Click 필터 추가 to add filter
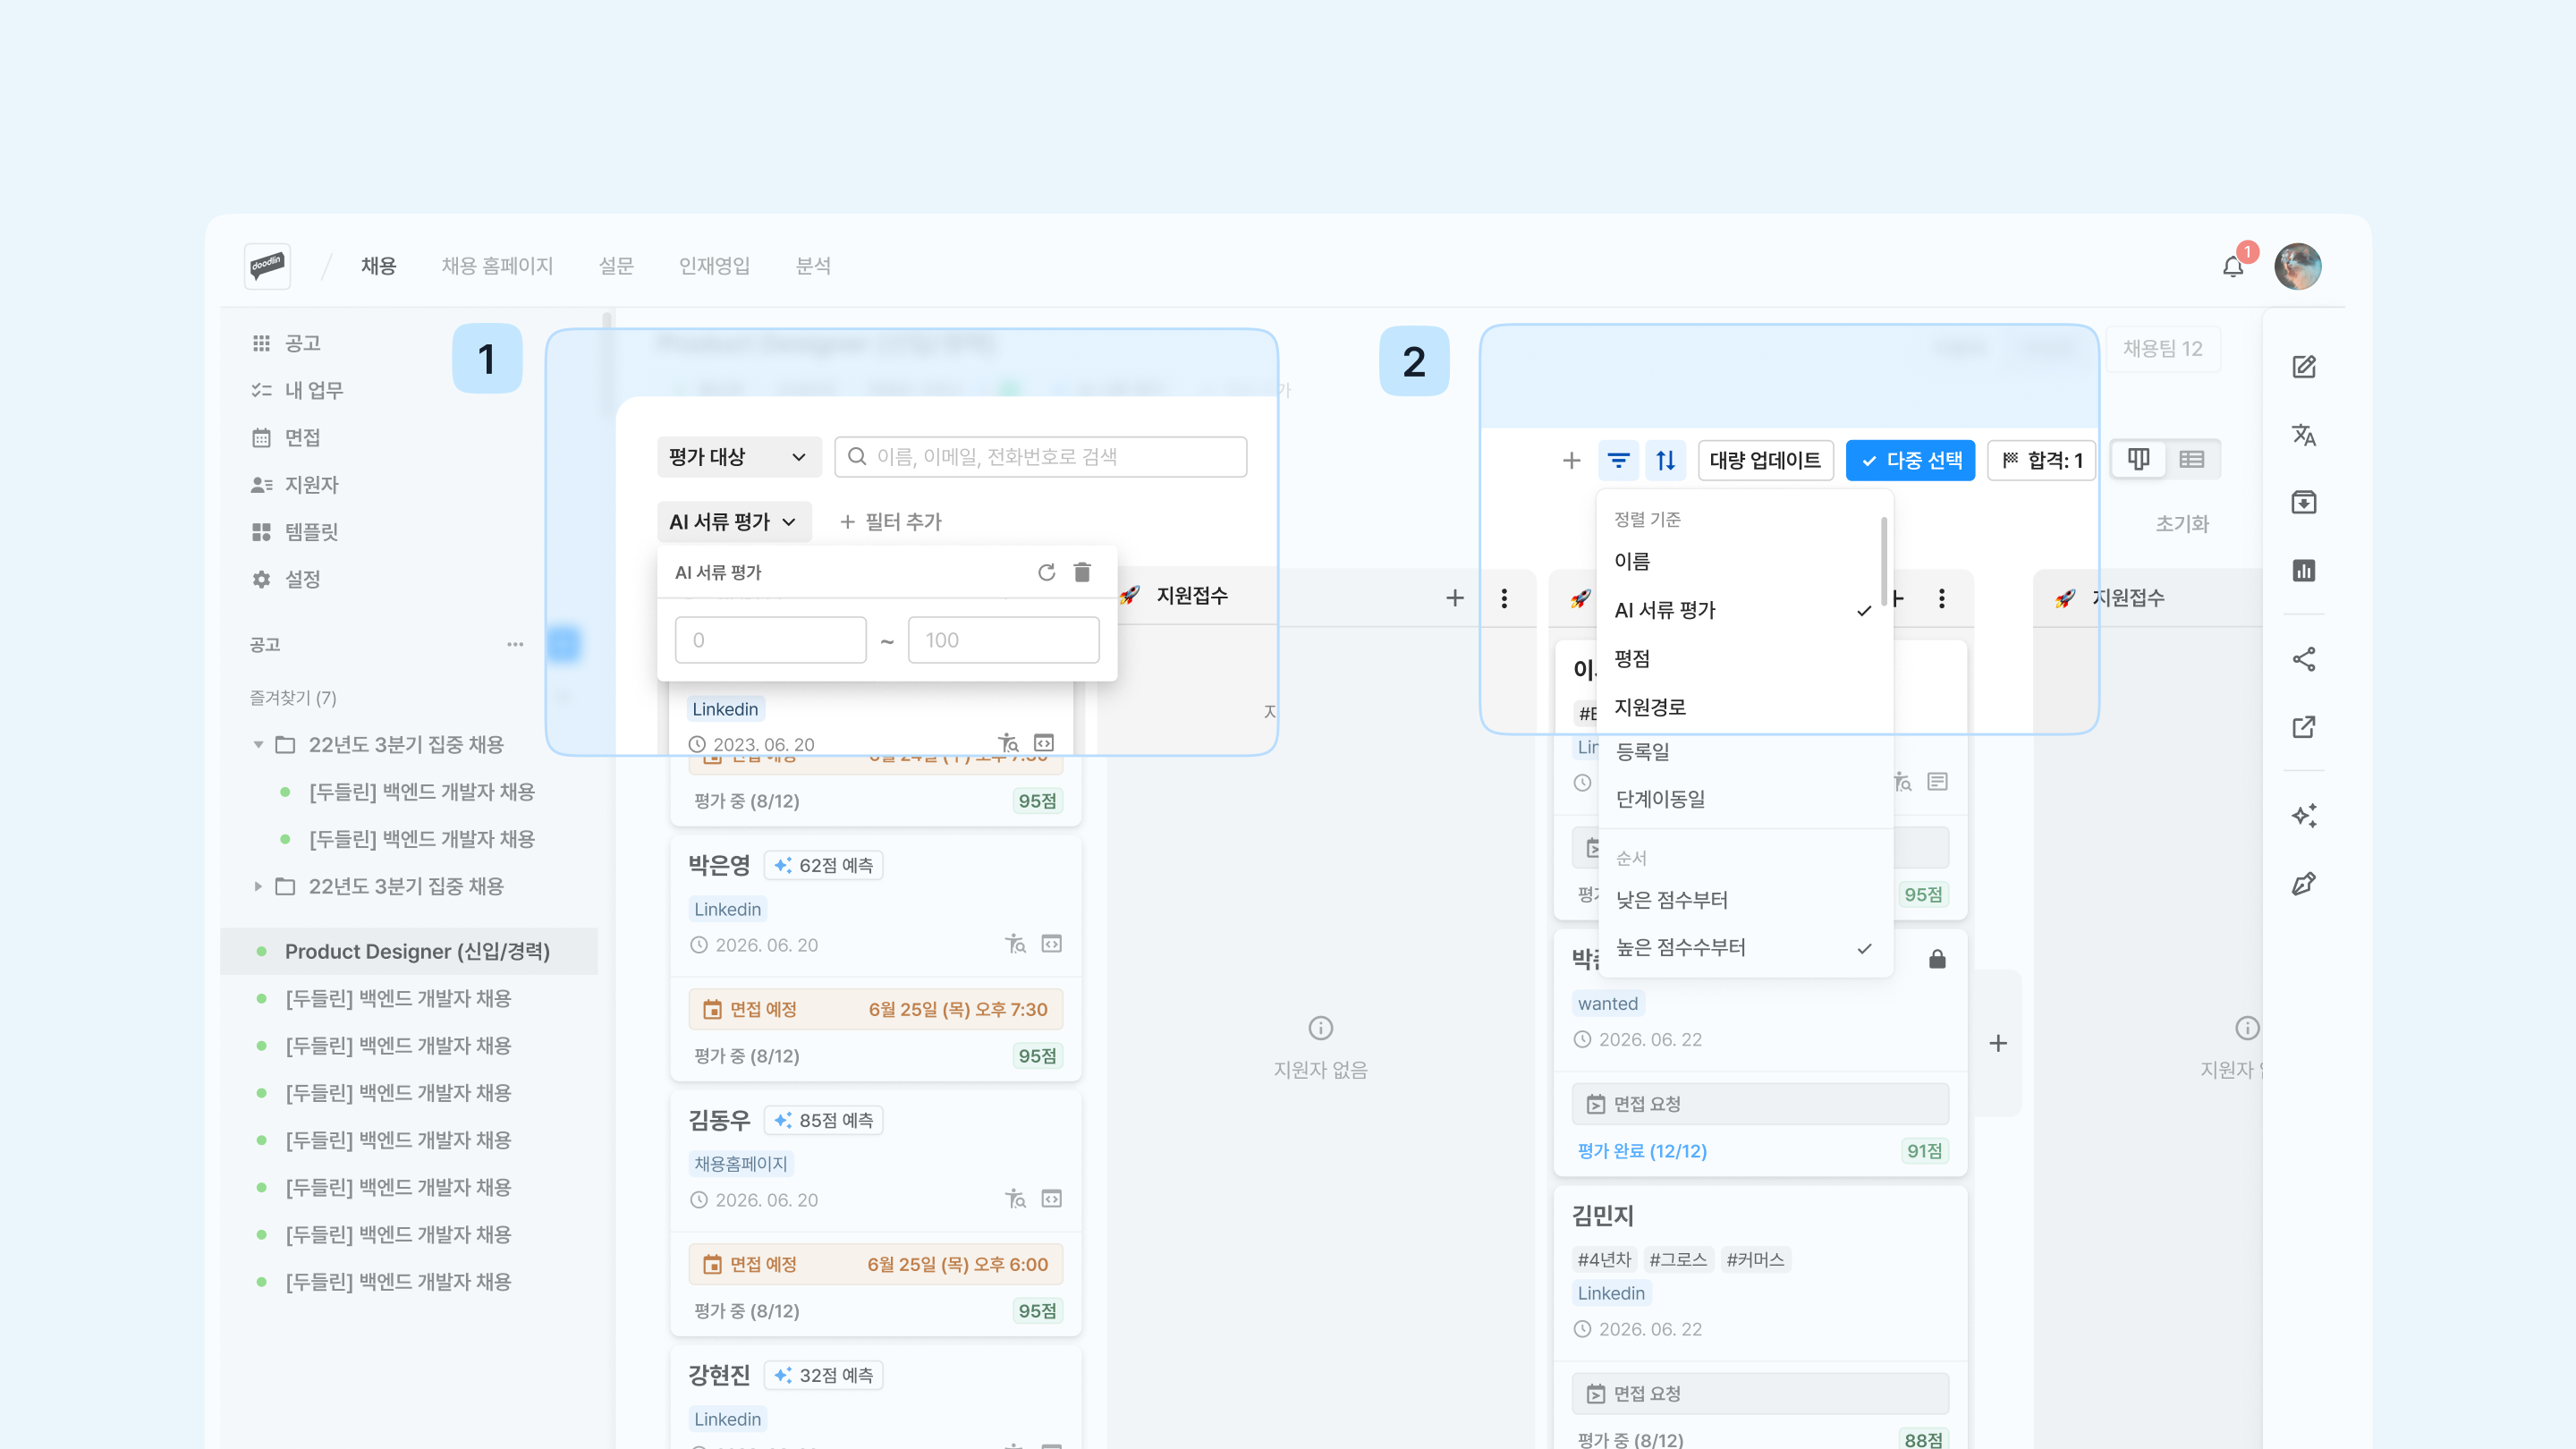The width and height of the screenshot is (2576, 1449). click(891, 522)
